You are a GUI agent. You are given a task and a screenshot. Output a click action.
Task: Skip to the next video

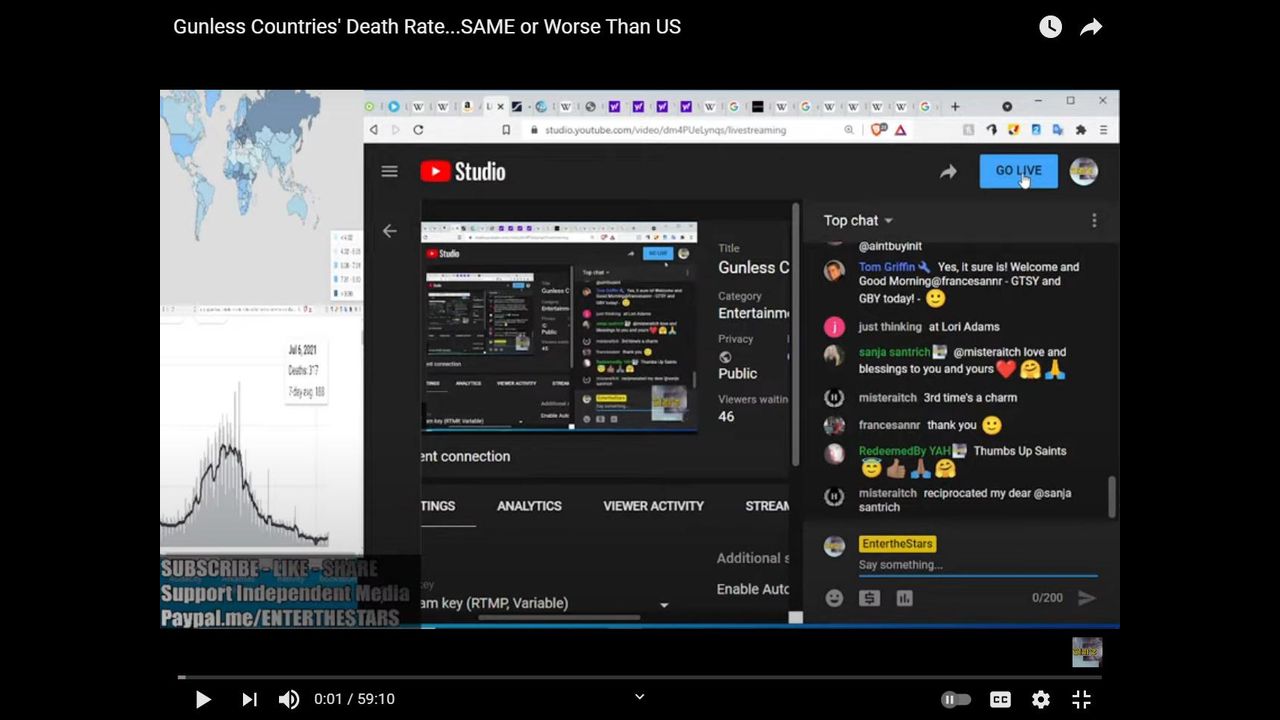coord(249,699)
